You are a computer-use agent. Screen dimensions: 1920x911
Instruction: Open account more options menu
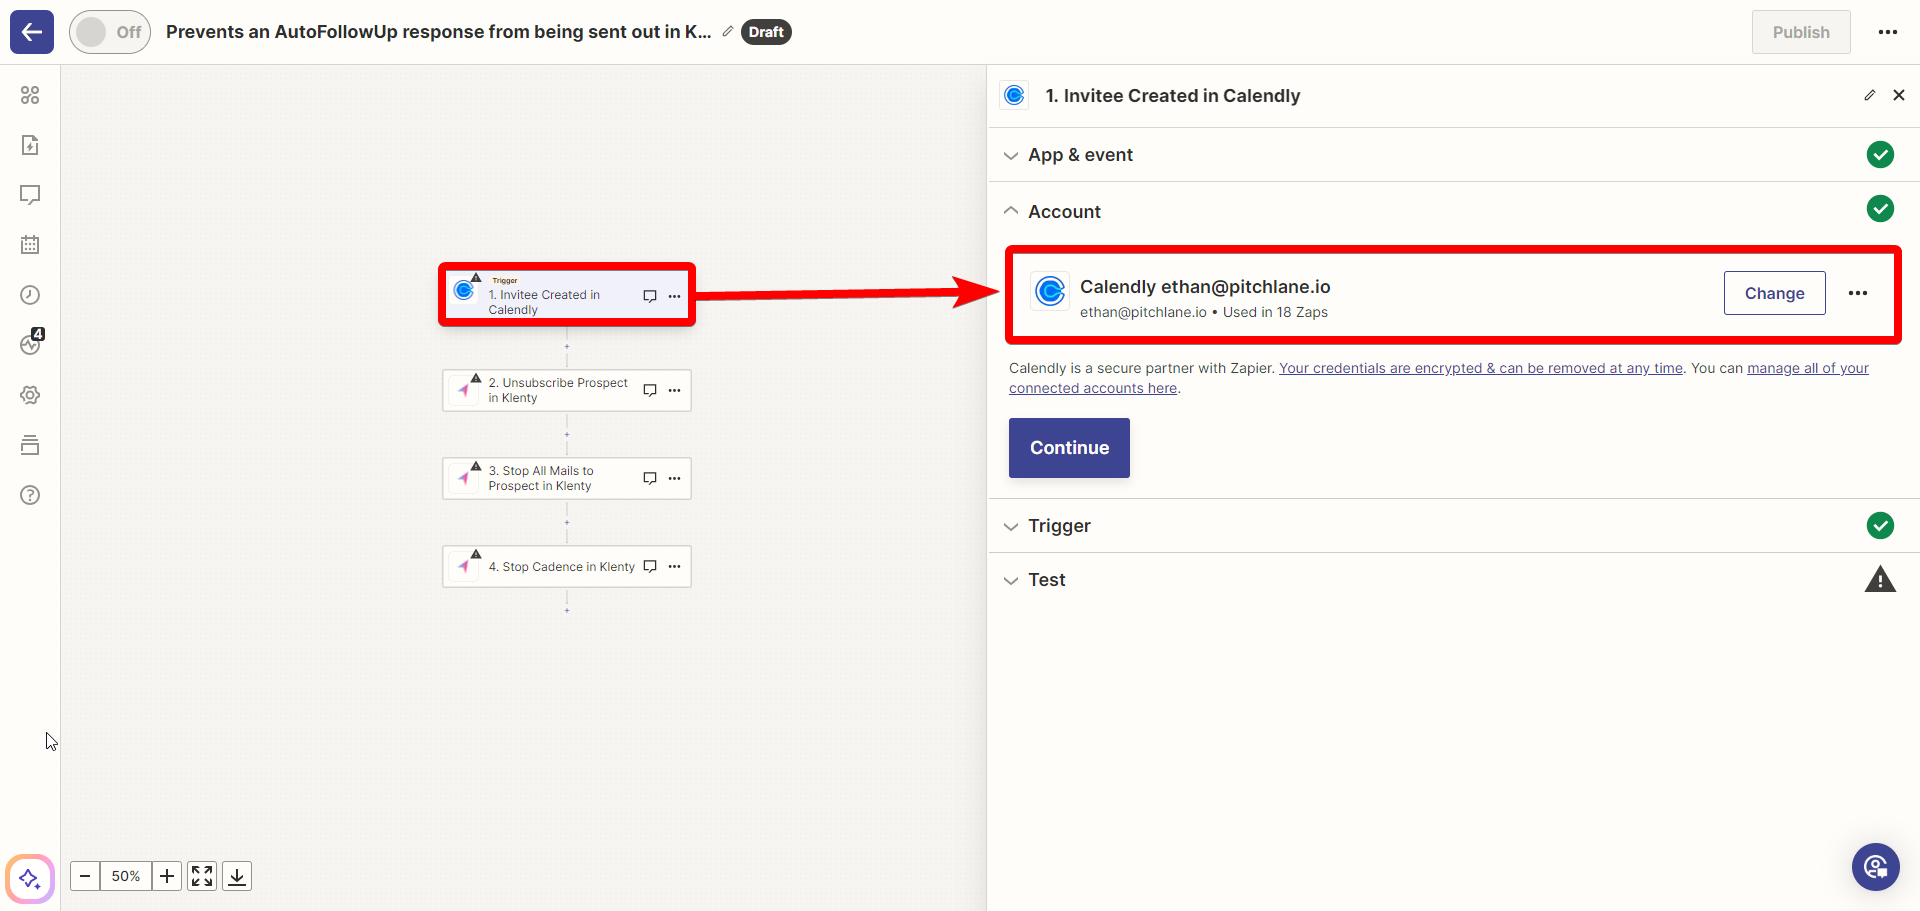1858,293
